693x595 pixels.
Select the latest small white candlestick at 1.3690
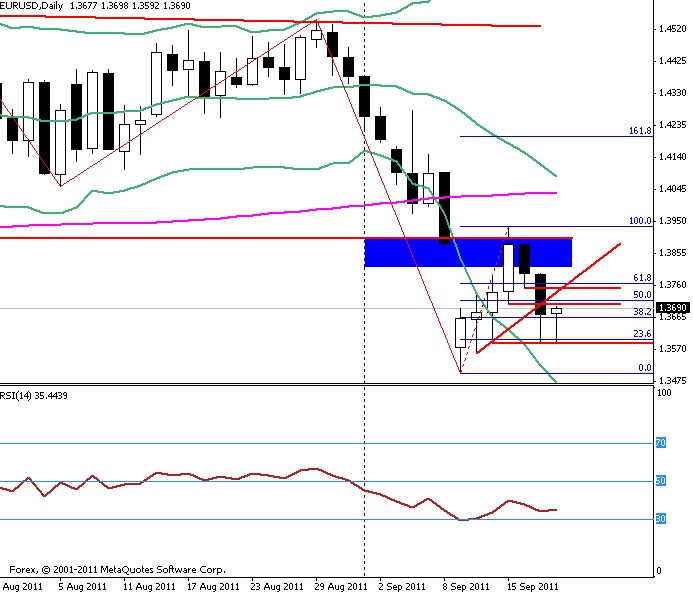(x=556, y=311)
